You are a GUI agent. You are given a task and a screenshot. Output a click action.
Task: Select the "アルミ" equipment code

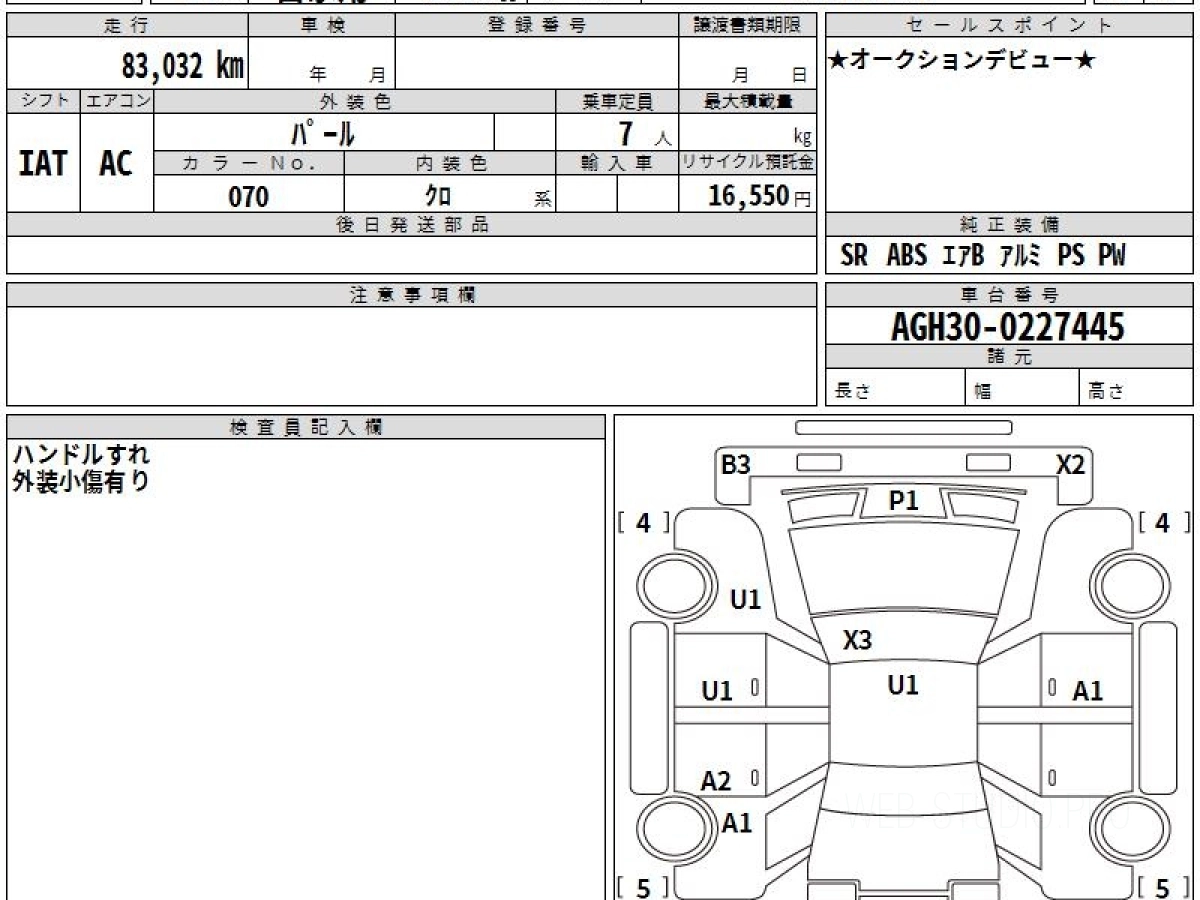(x=1021, y=256)
